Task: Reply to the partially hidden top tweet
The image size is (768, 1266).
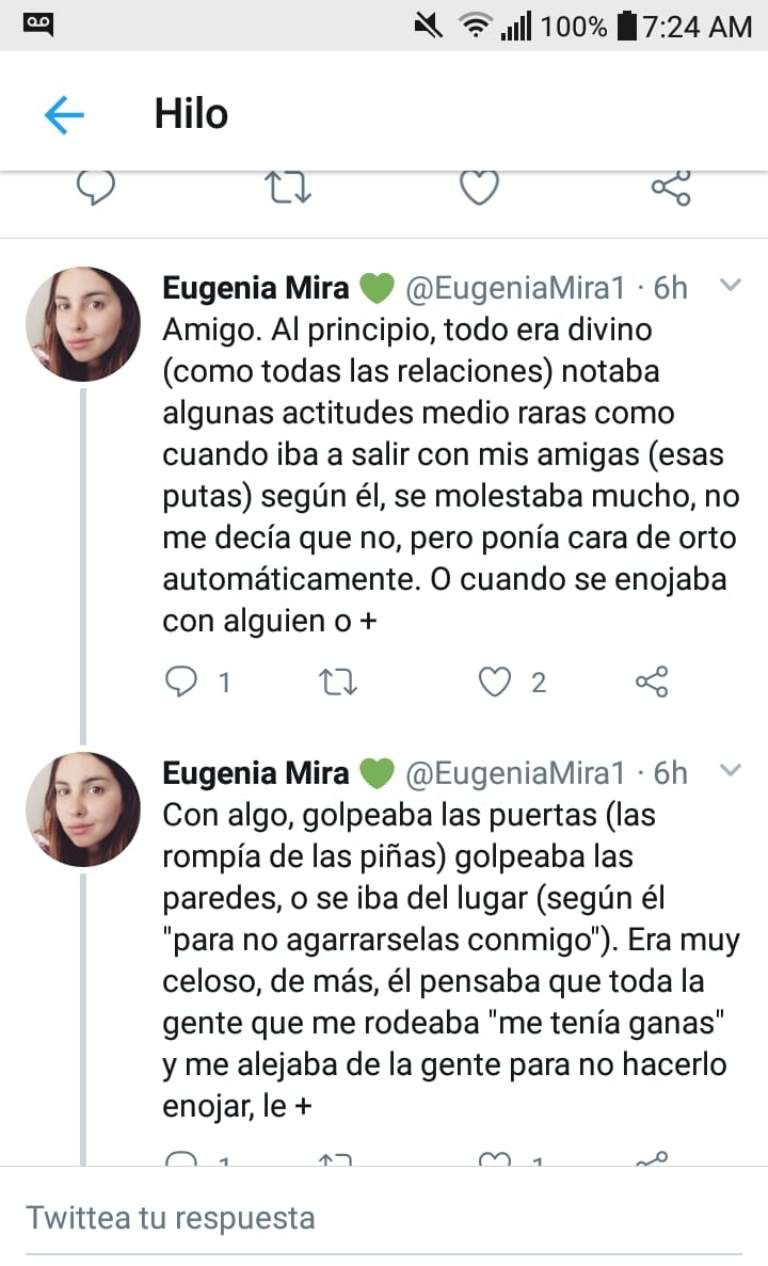Action: click(x=97, y=188)
